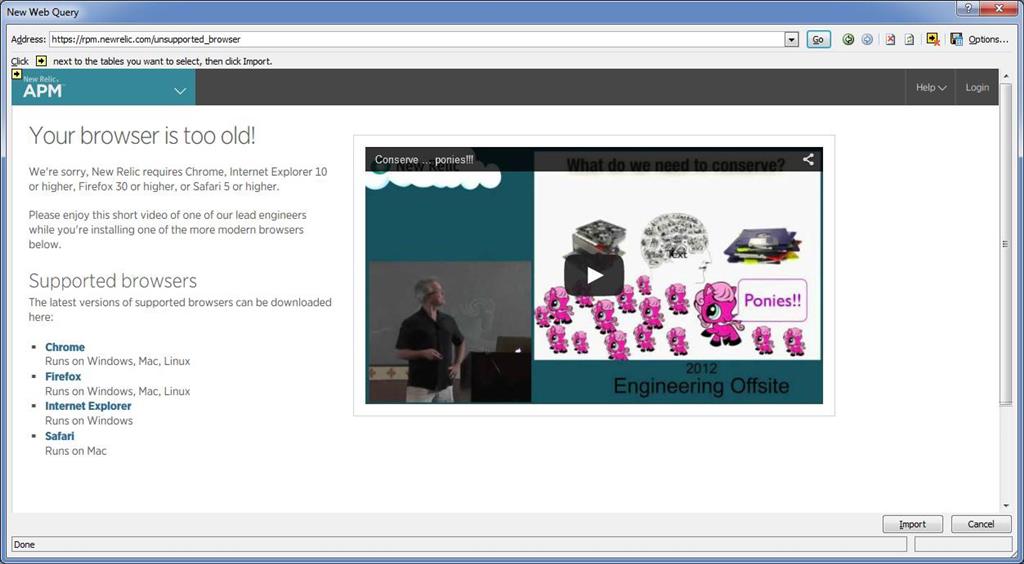
Task: Click the Save Query floppy disk icon
Action: tap(956, 40)
